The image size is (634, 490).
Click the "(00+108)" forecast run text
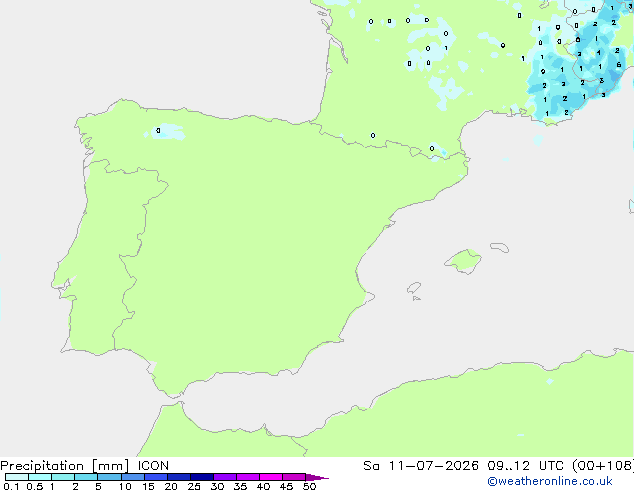coord(603,466)
